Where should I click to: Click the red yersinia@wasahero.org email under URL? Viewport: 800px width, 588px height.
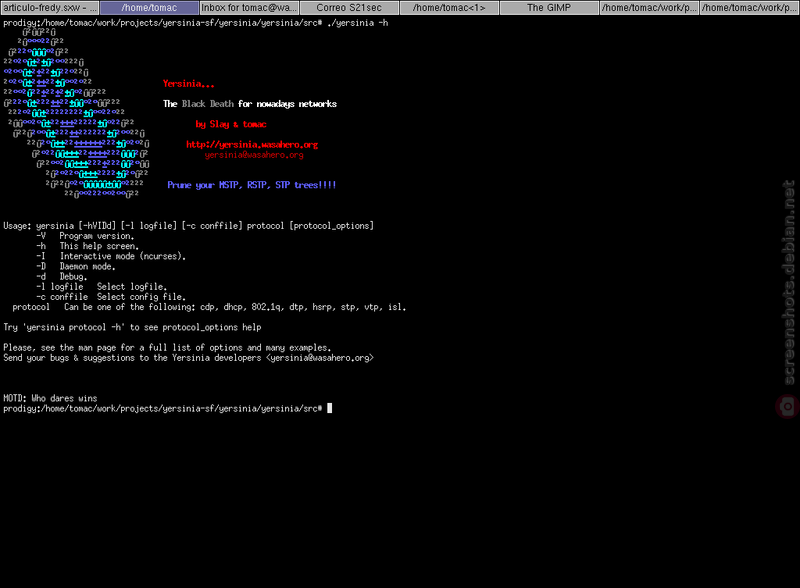[254, 155]
